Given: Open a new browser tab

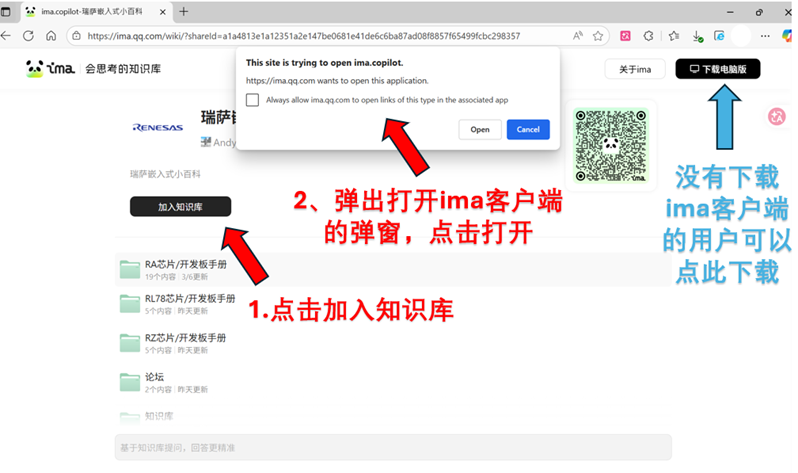Looking at the screenshot, I should [x=184, y=11].
